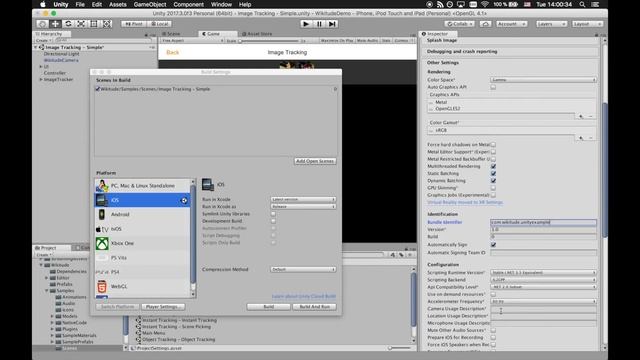Click plus icon under Color Gamut list
Image resolution: width=640 pixels, height=360 pixels.
581,138
